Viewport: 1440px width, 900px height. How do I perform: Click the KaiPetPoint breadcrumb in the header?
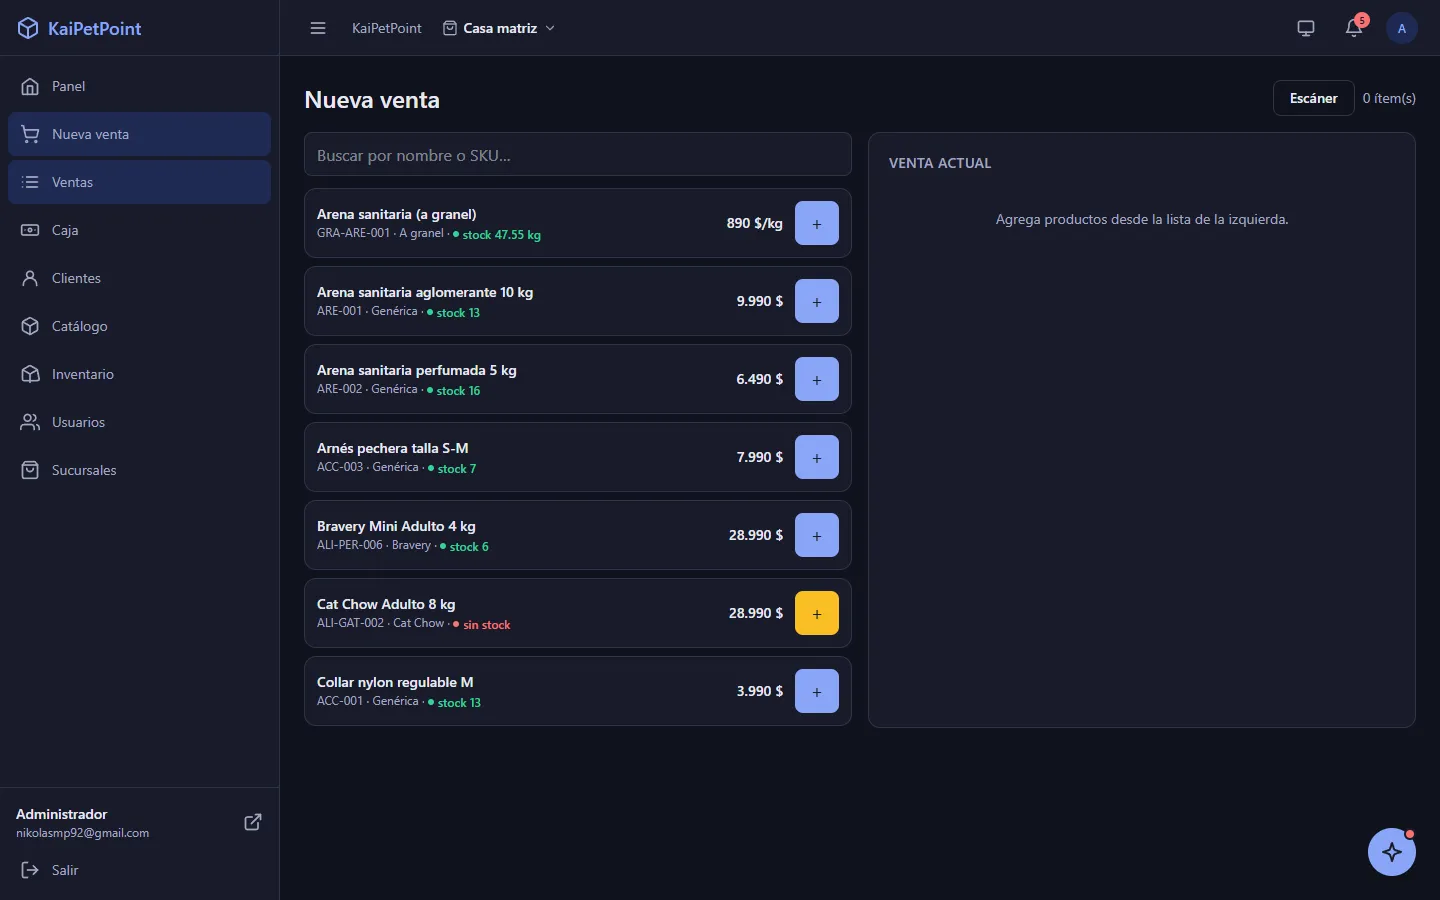pos(386,28)
